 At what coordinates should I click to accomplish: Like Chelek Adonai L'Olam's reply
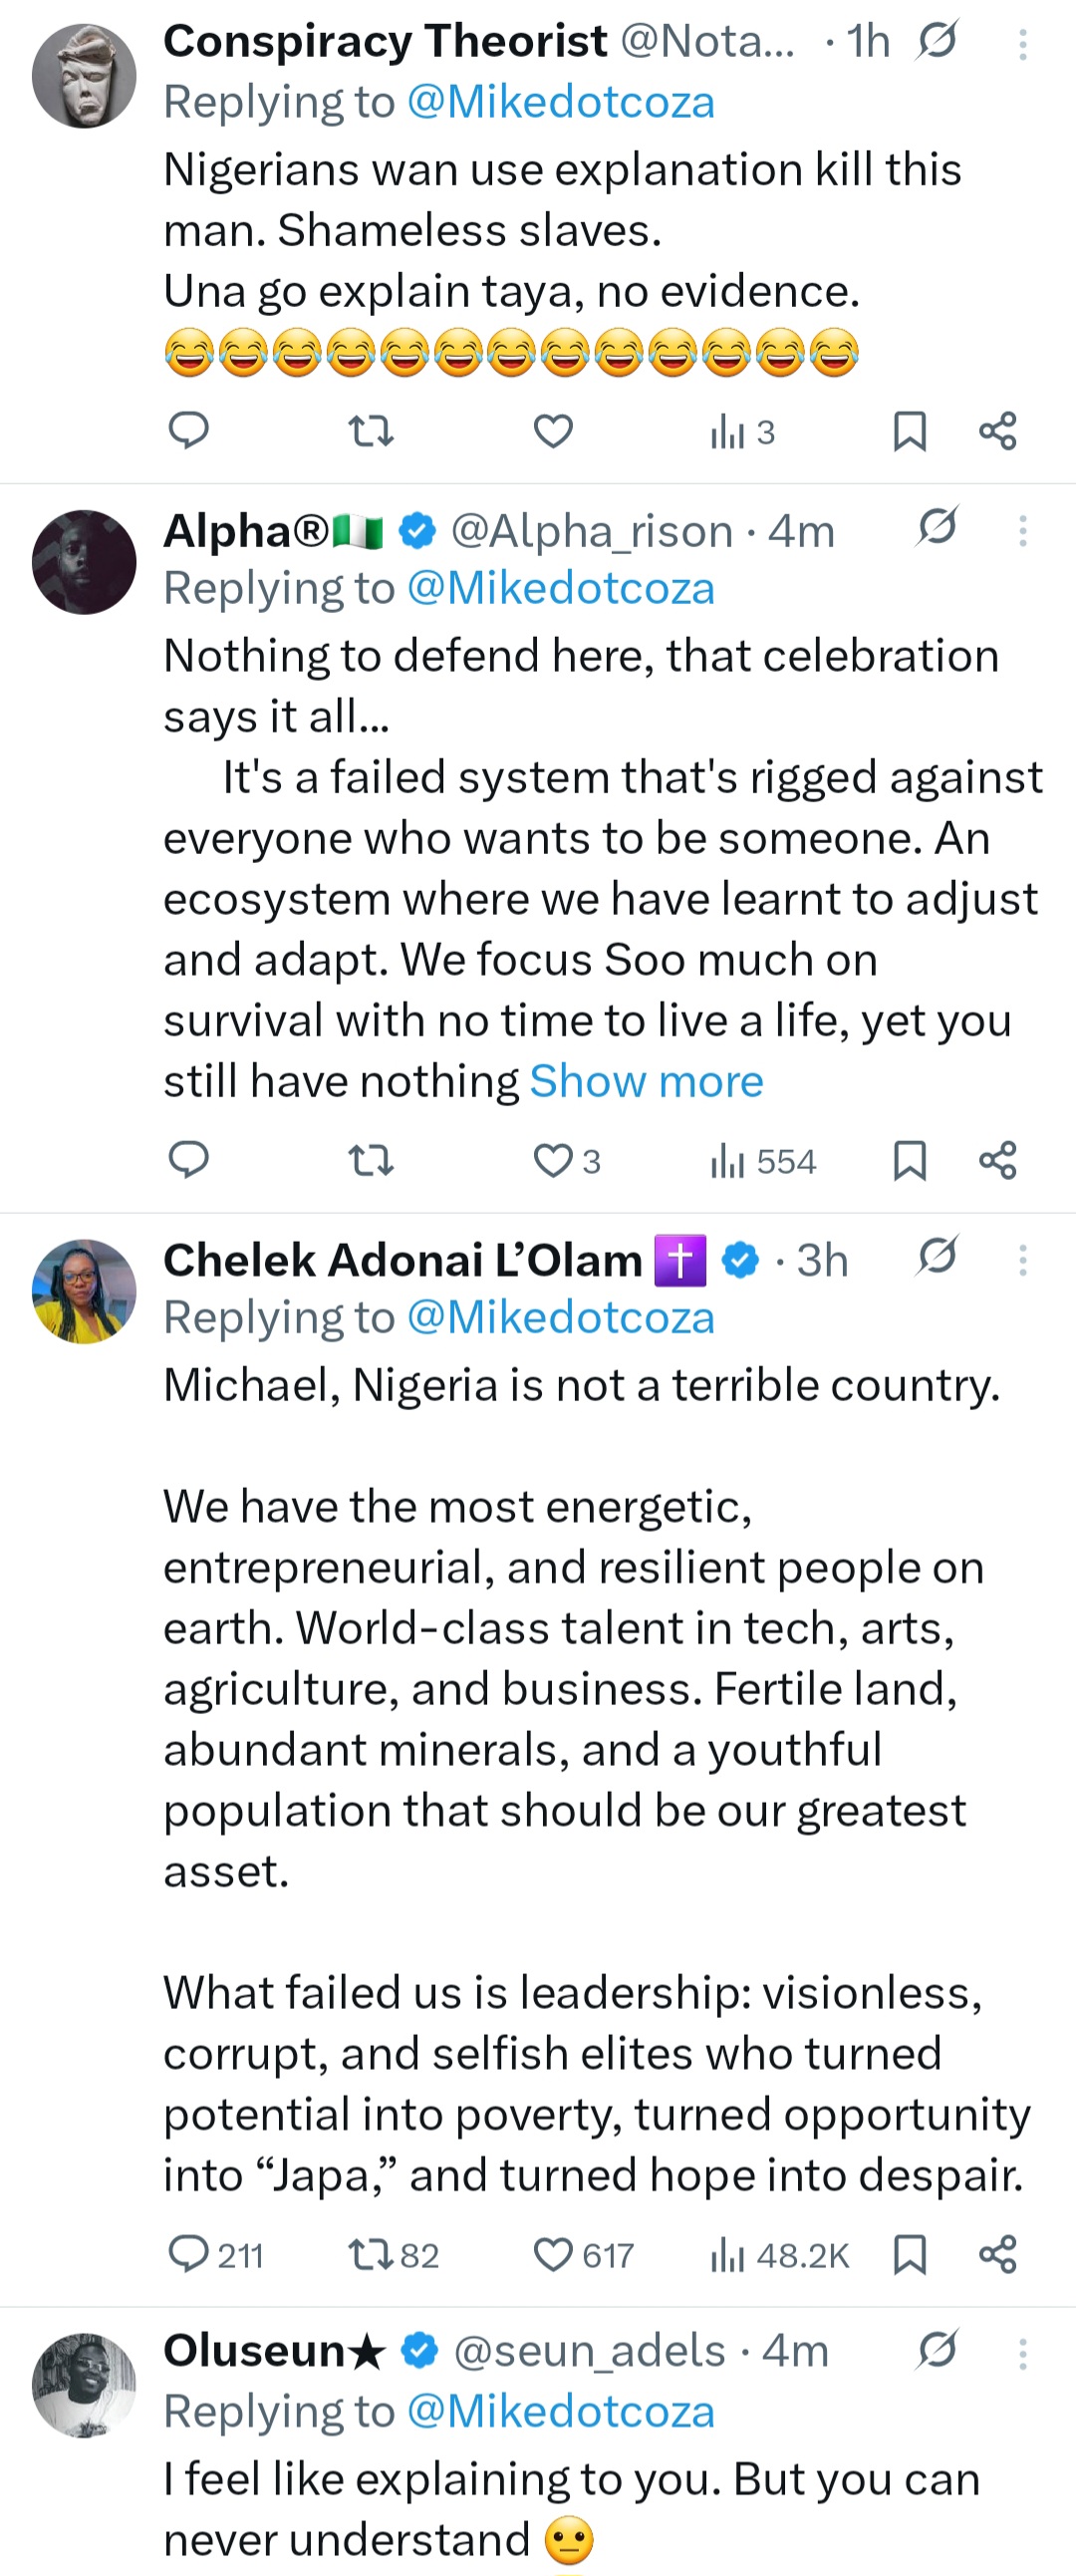(554, 2255)
